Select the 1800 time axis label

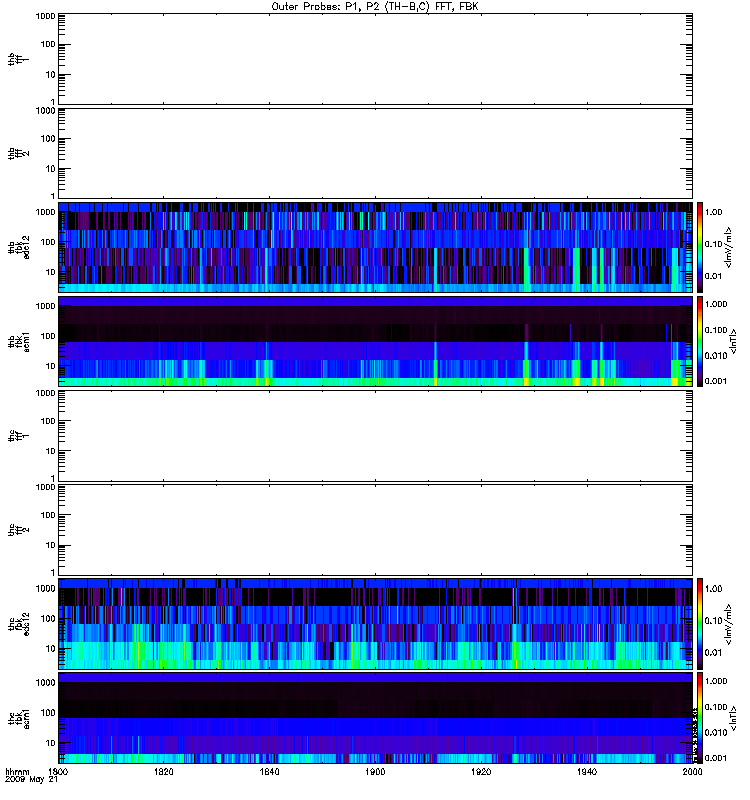pos(59,772)
